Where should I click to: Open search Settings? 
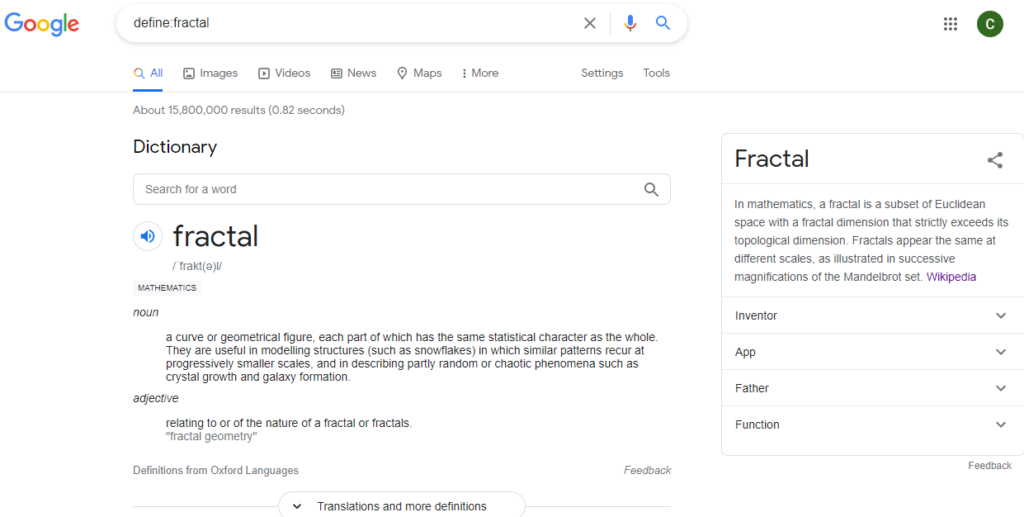click(x=602, y=73)
